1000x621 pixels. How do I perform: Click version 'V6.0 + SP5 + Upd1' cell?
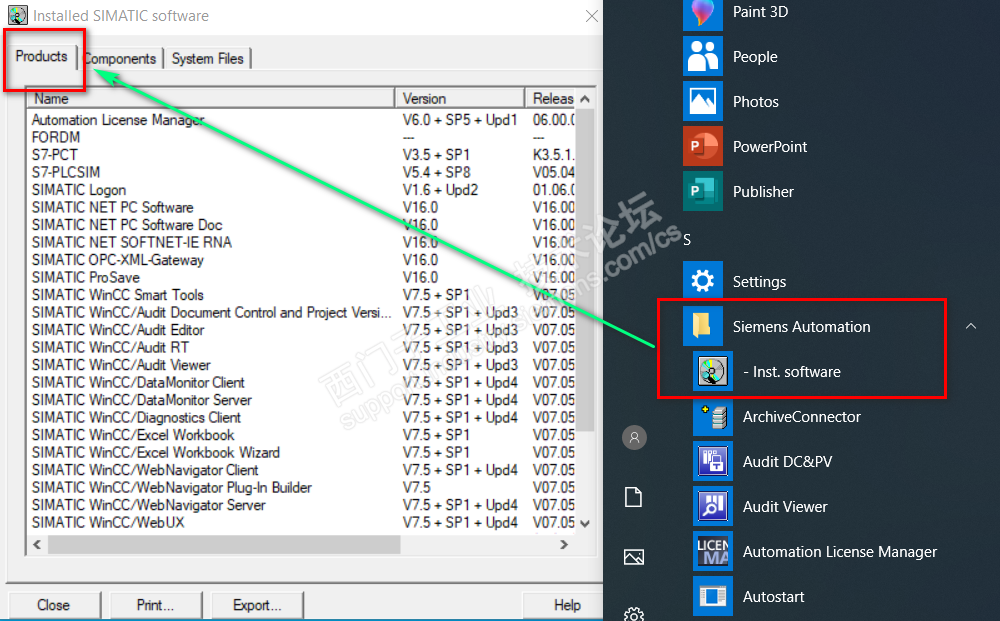point(460,120)
